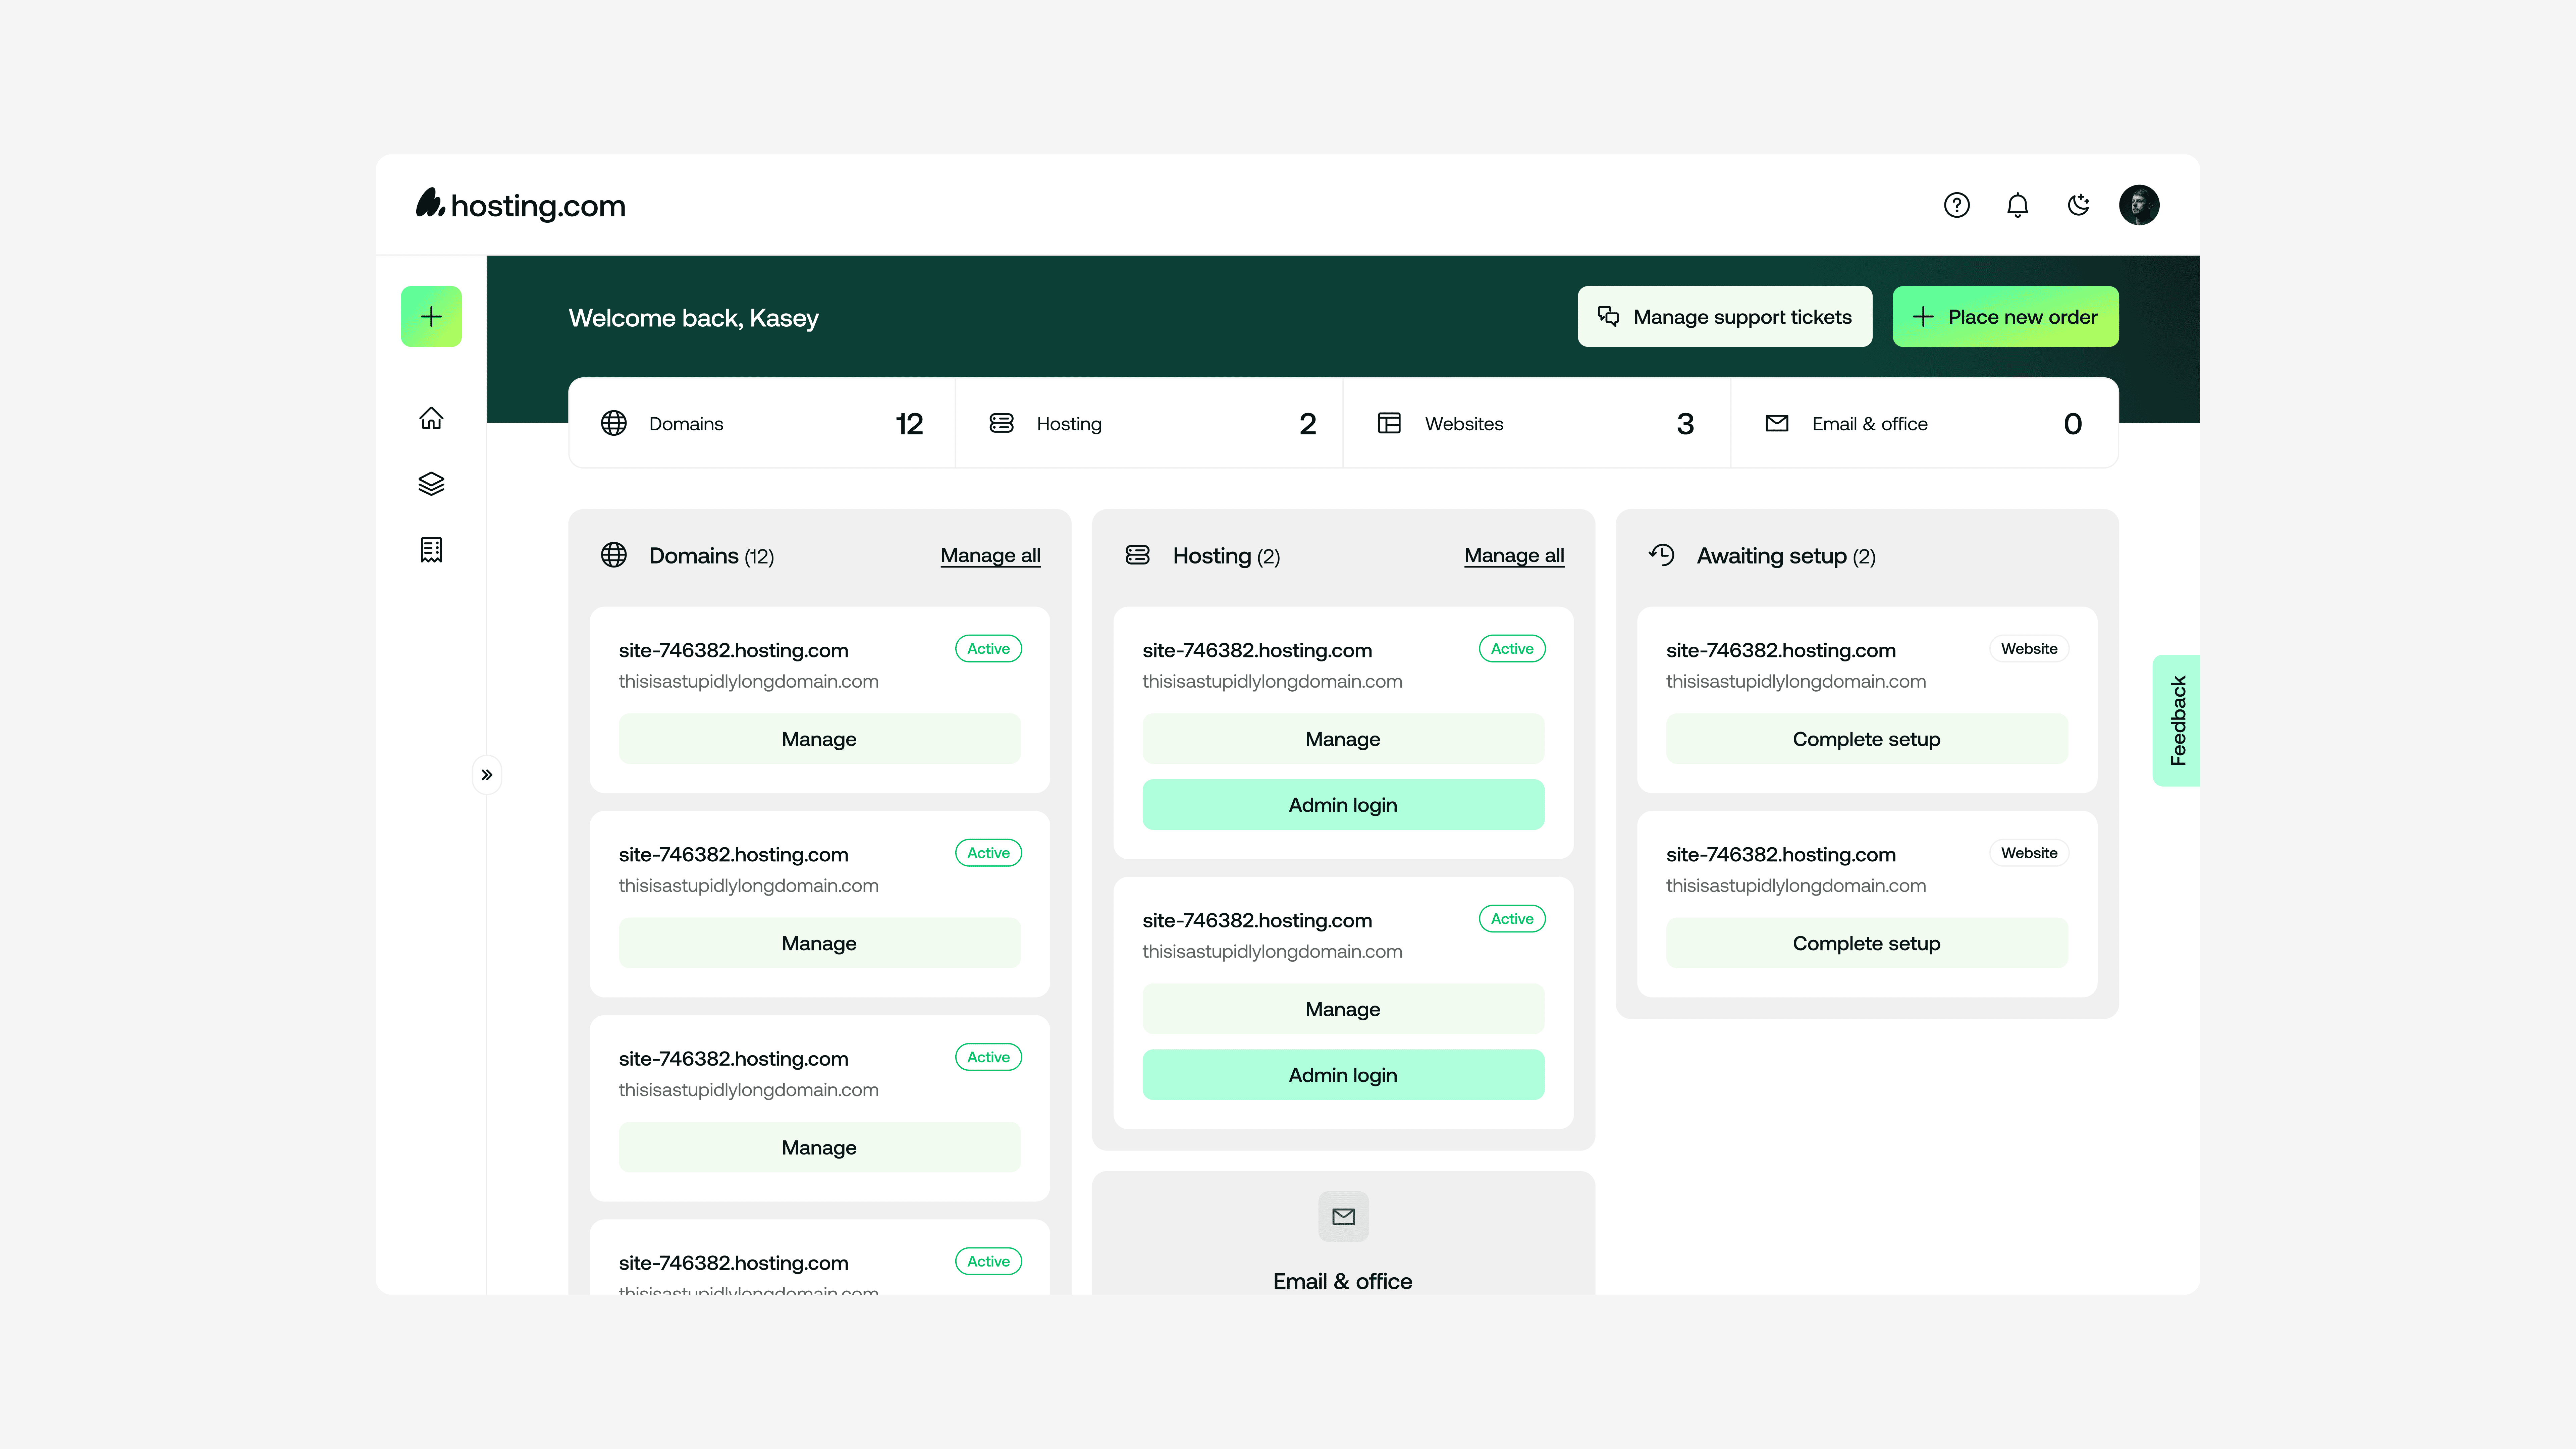The width and height of the screenshot is (2576, 1449).
Task: Click Manage all in the Hosting panel
Action: tap(1514, 556)
